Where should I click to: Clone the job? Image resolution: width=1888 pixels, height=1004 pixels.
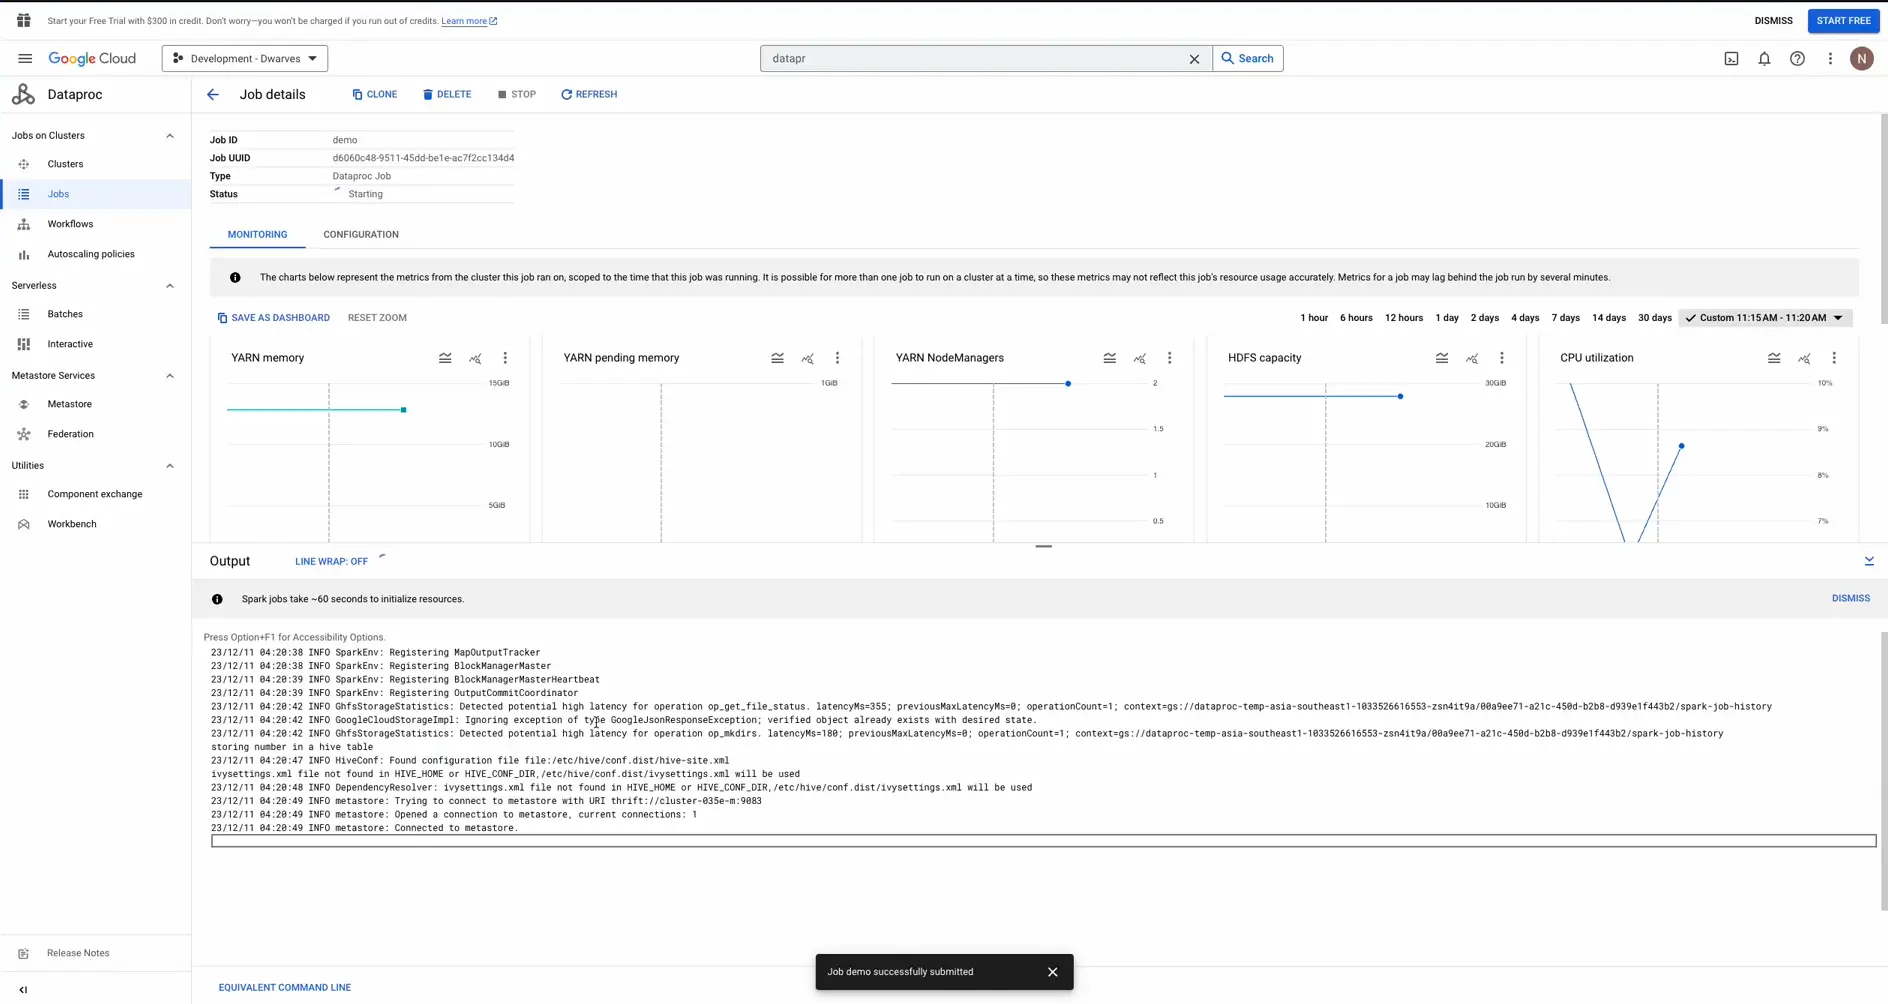[x=375, y=95]
